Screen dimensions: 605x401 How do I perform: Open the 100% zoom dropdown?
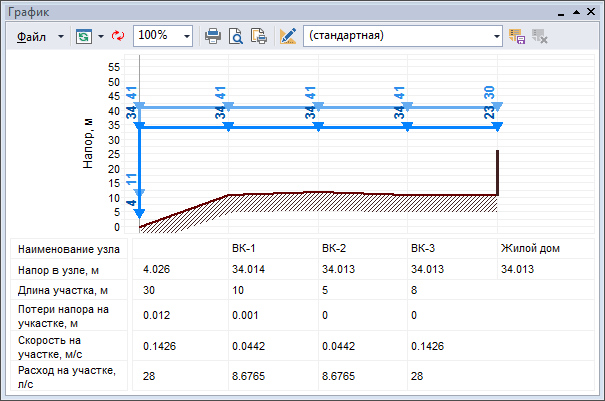(x=187, y=35)
